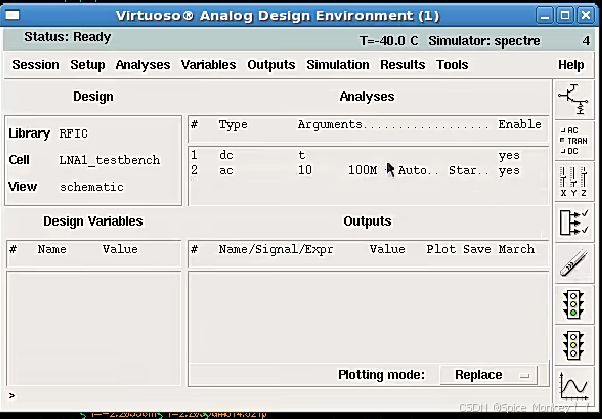Click the Choose Design transistor icon

[x=573, y=99]
